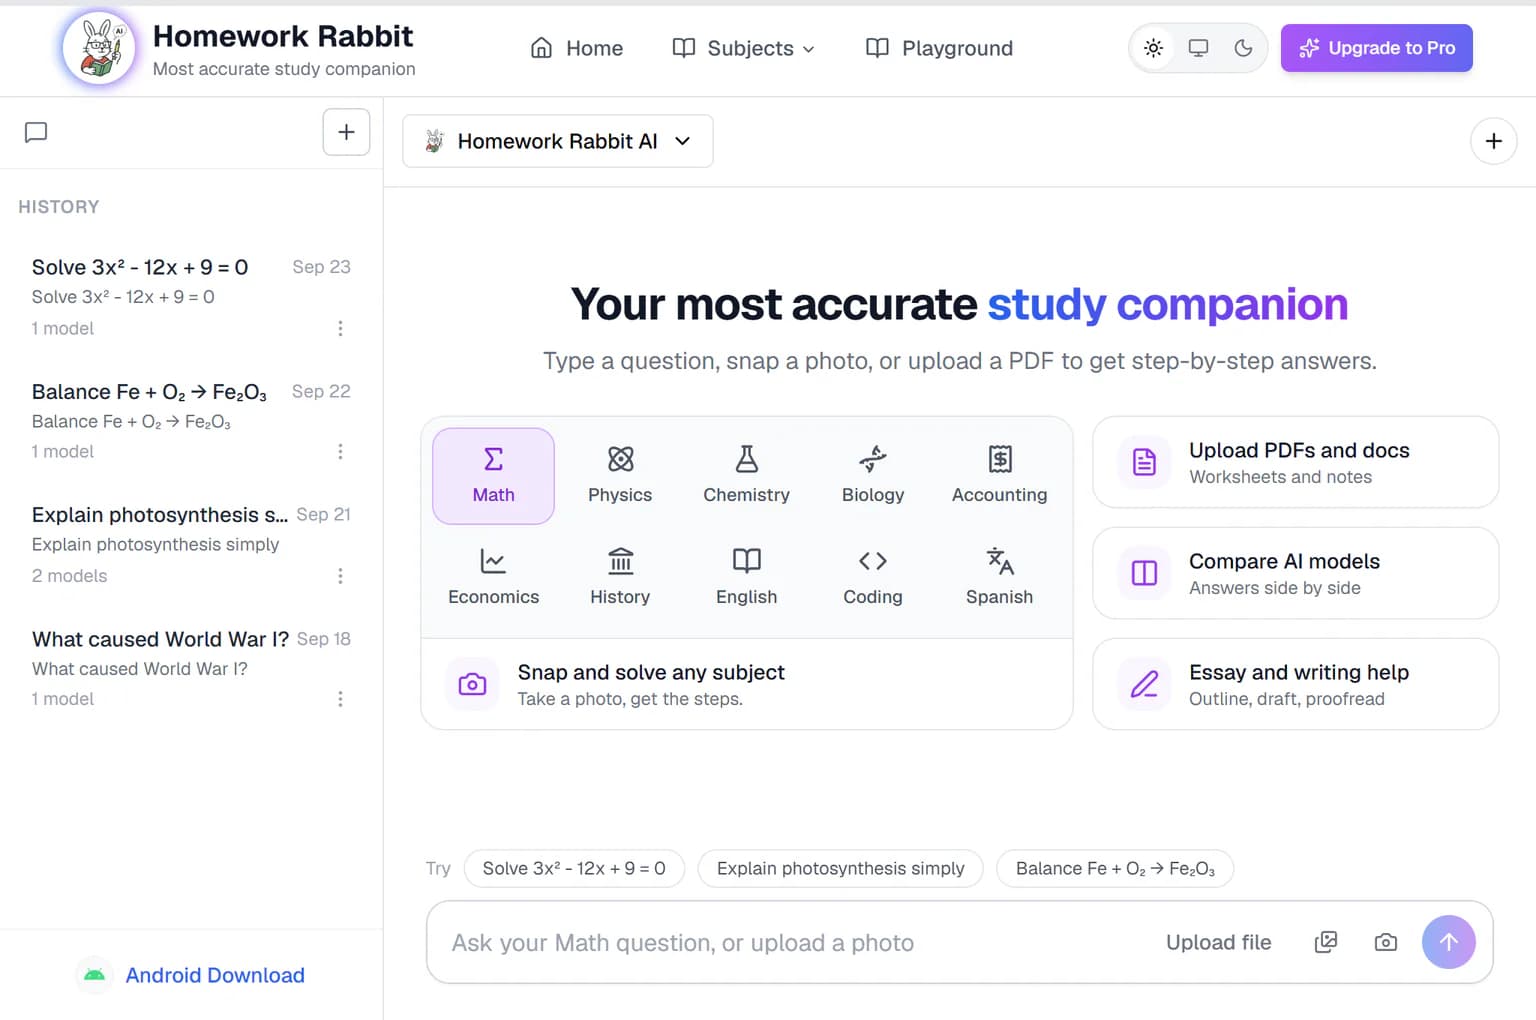Try the suggestion Solve 3x² - 12x + 9 = 0
The height and width of the screenshot is (1020, 1536).
[574, 868]
